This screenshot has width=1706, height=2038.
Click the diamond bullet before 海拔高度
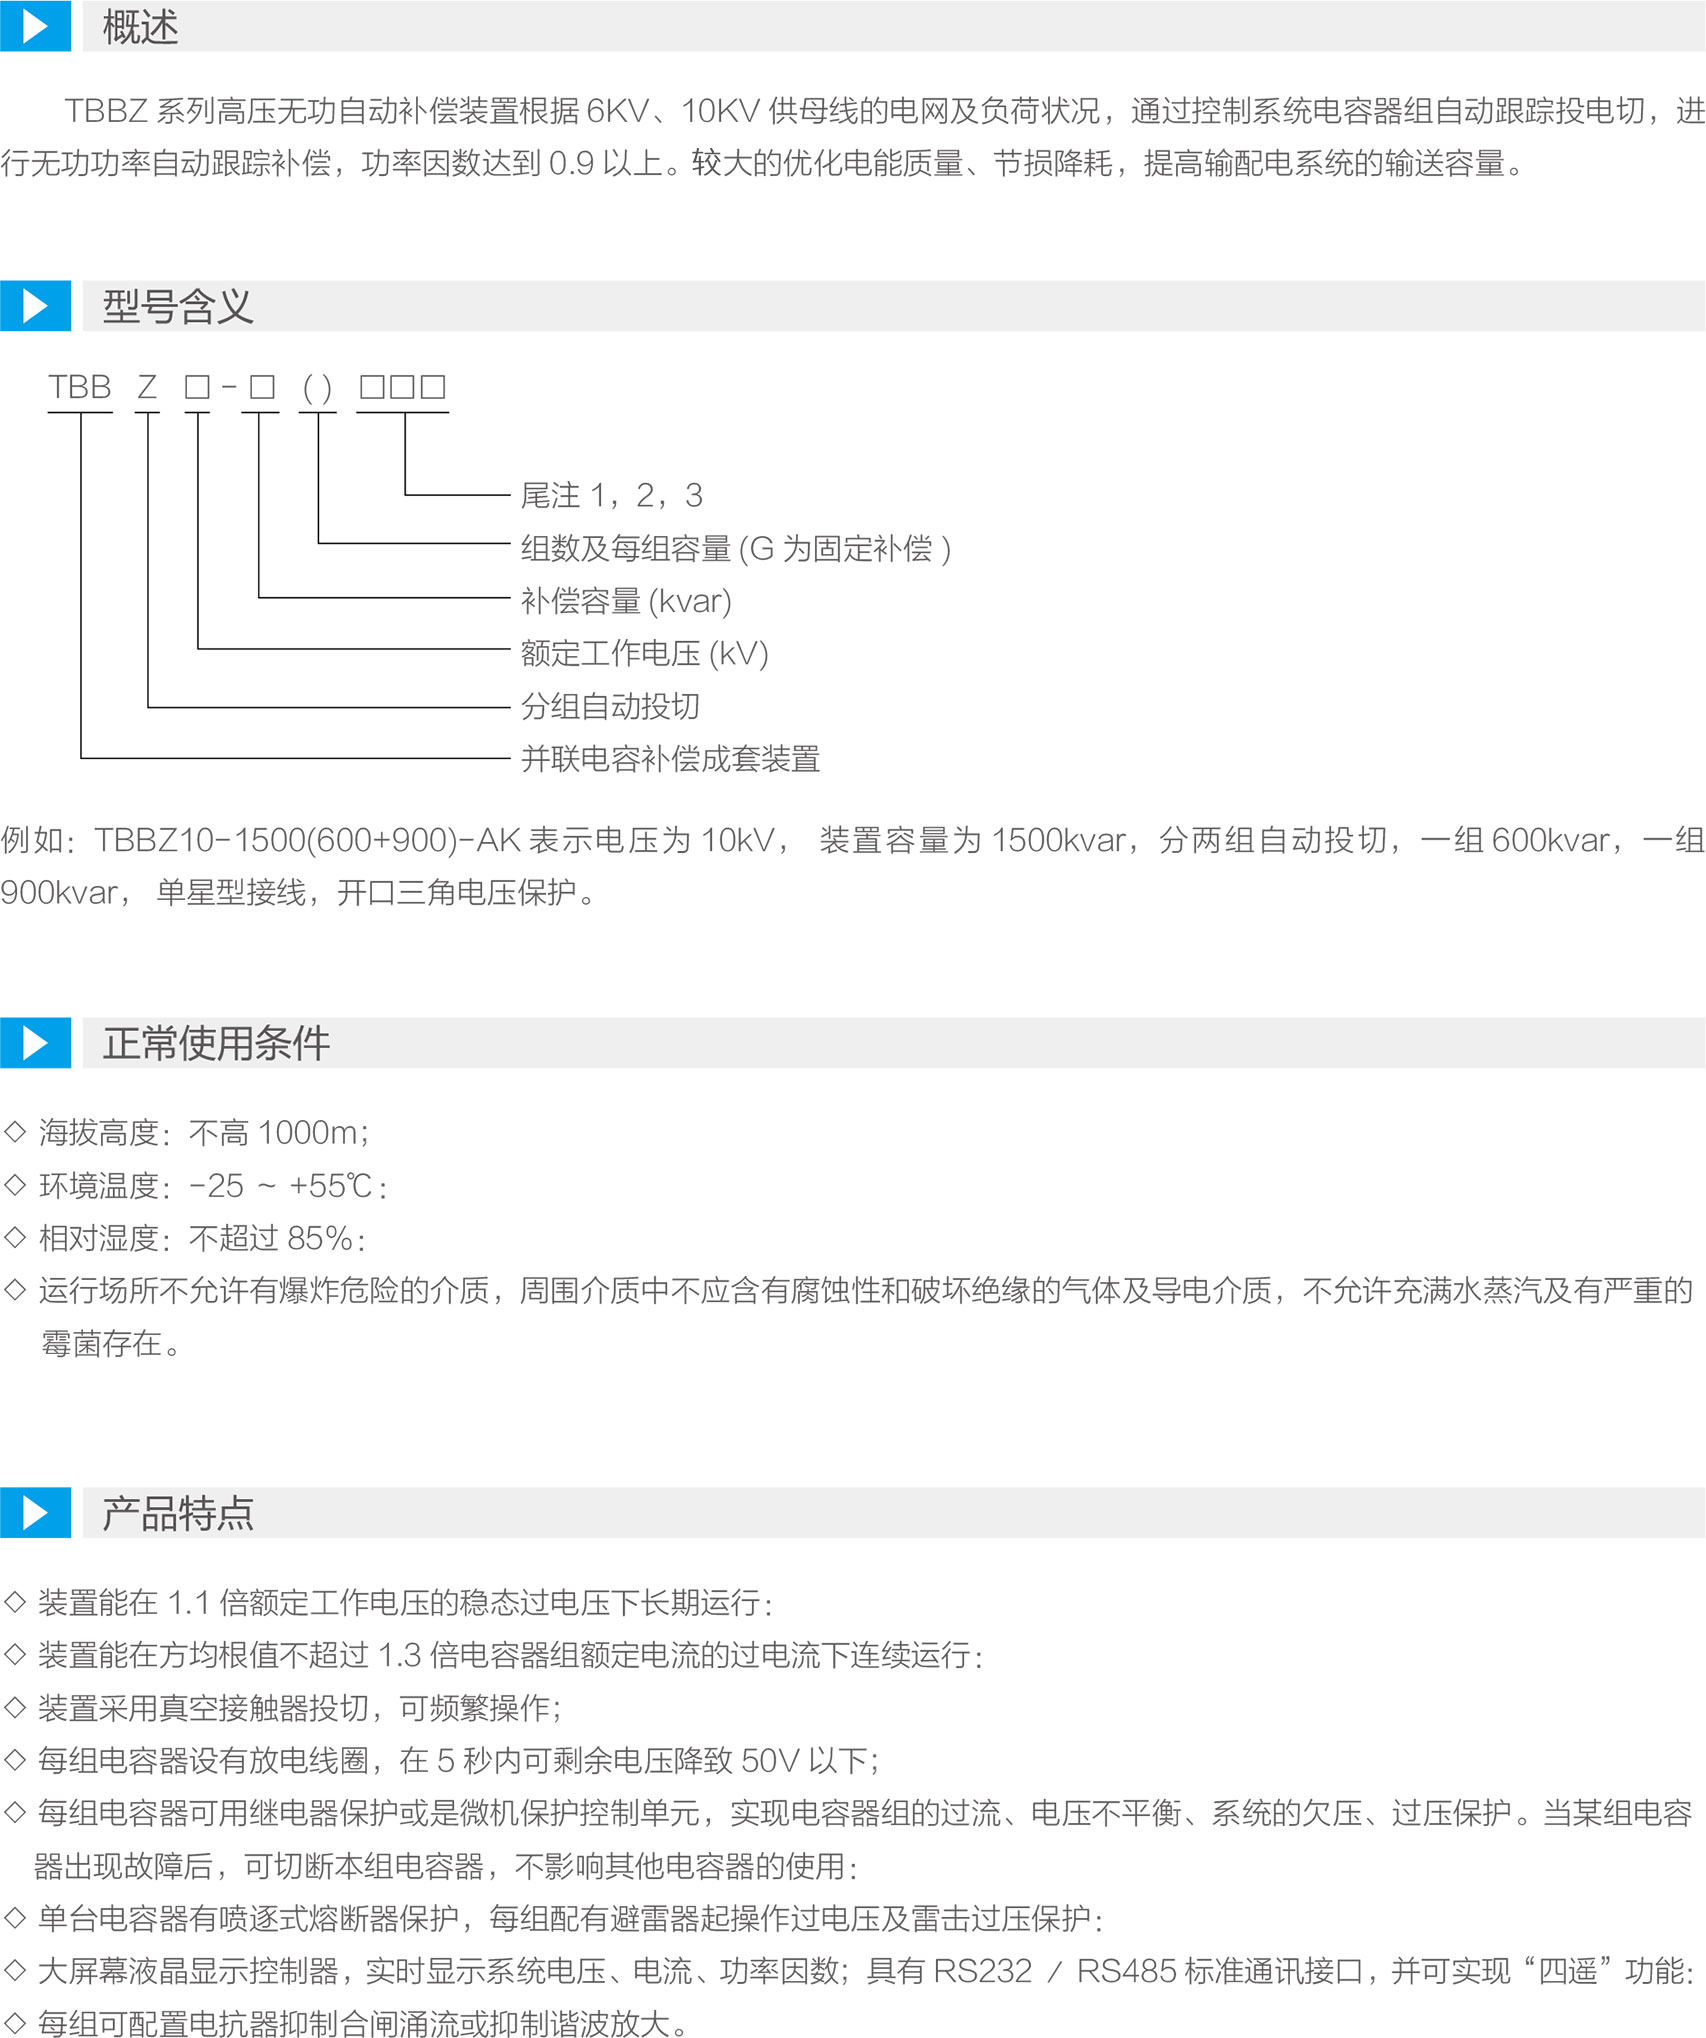pos(15,1132)
